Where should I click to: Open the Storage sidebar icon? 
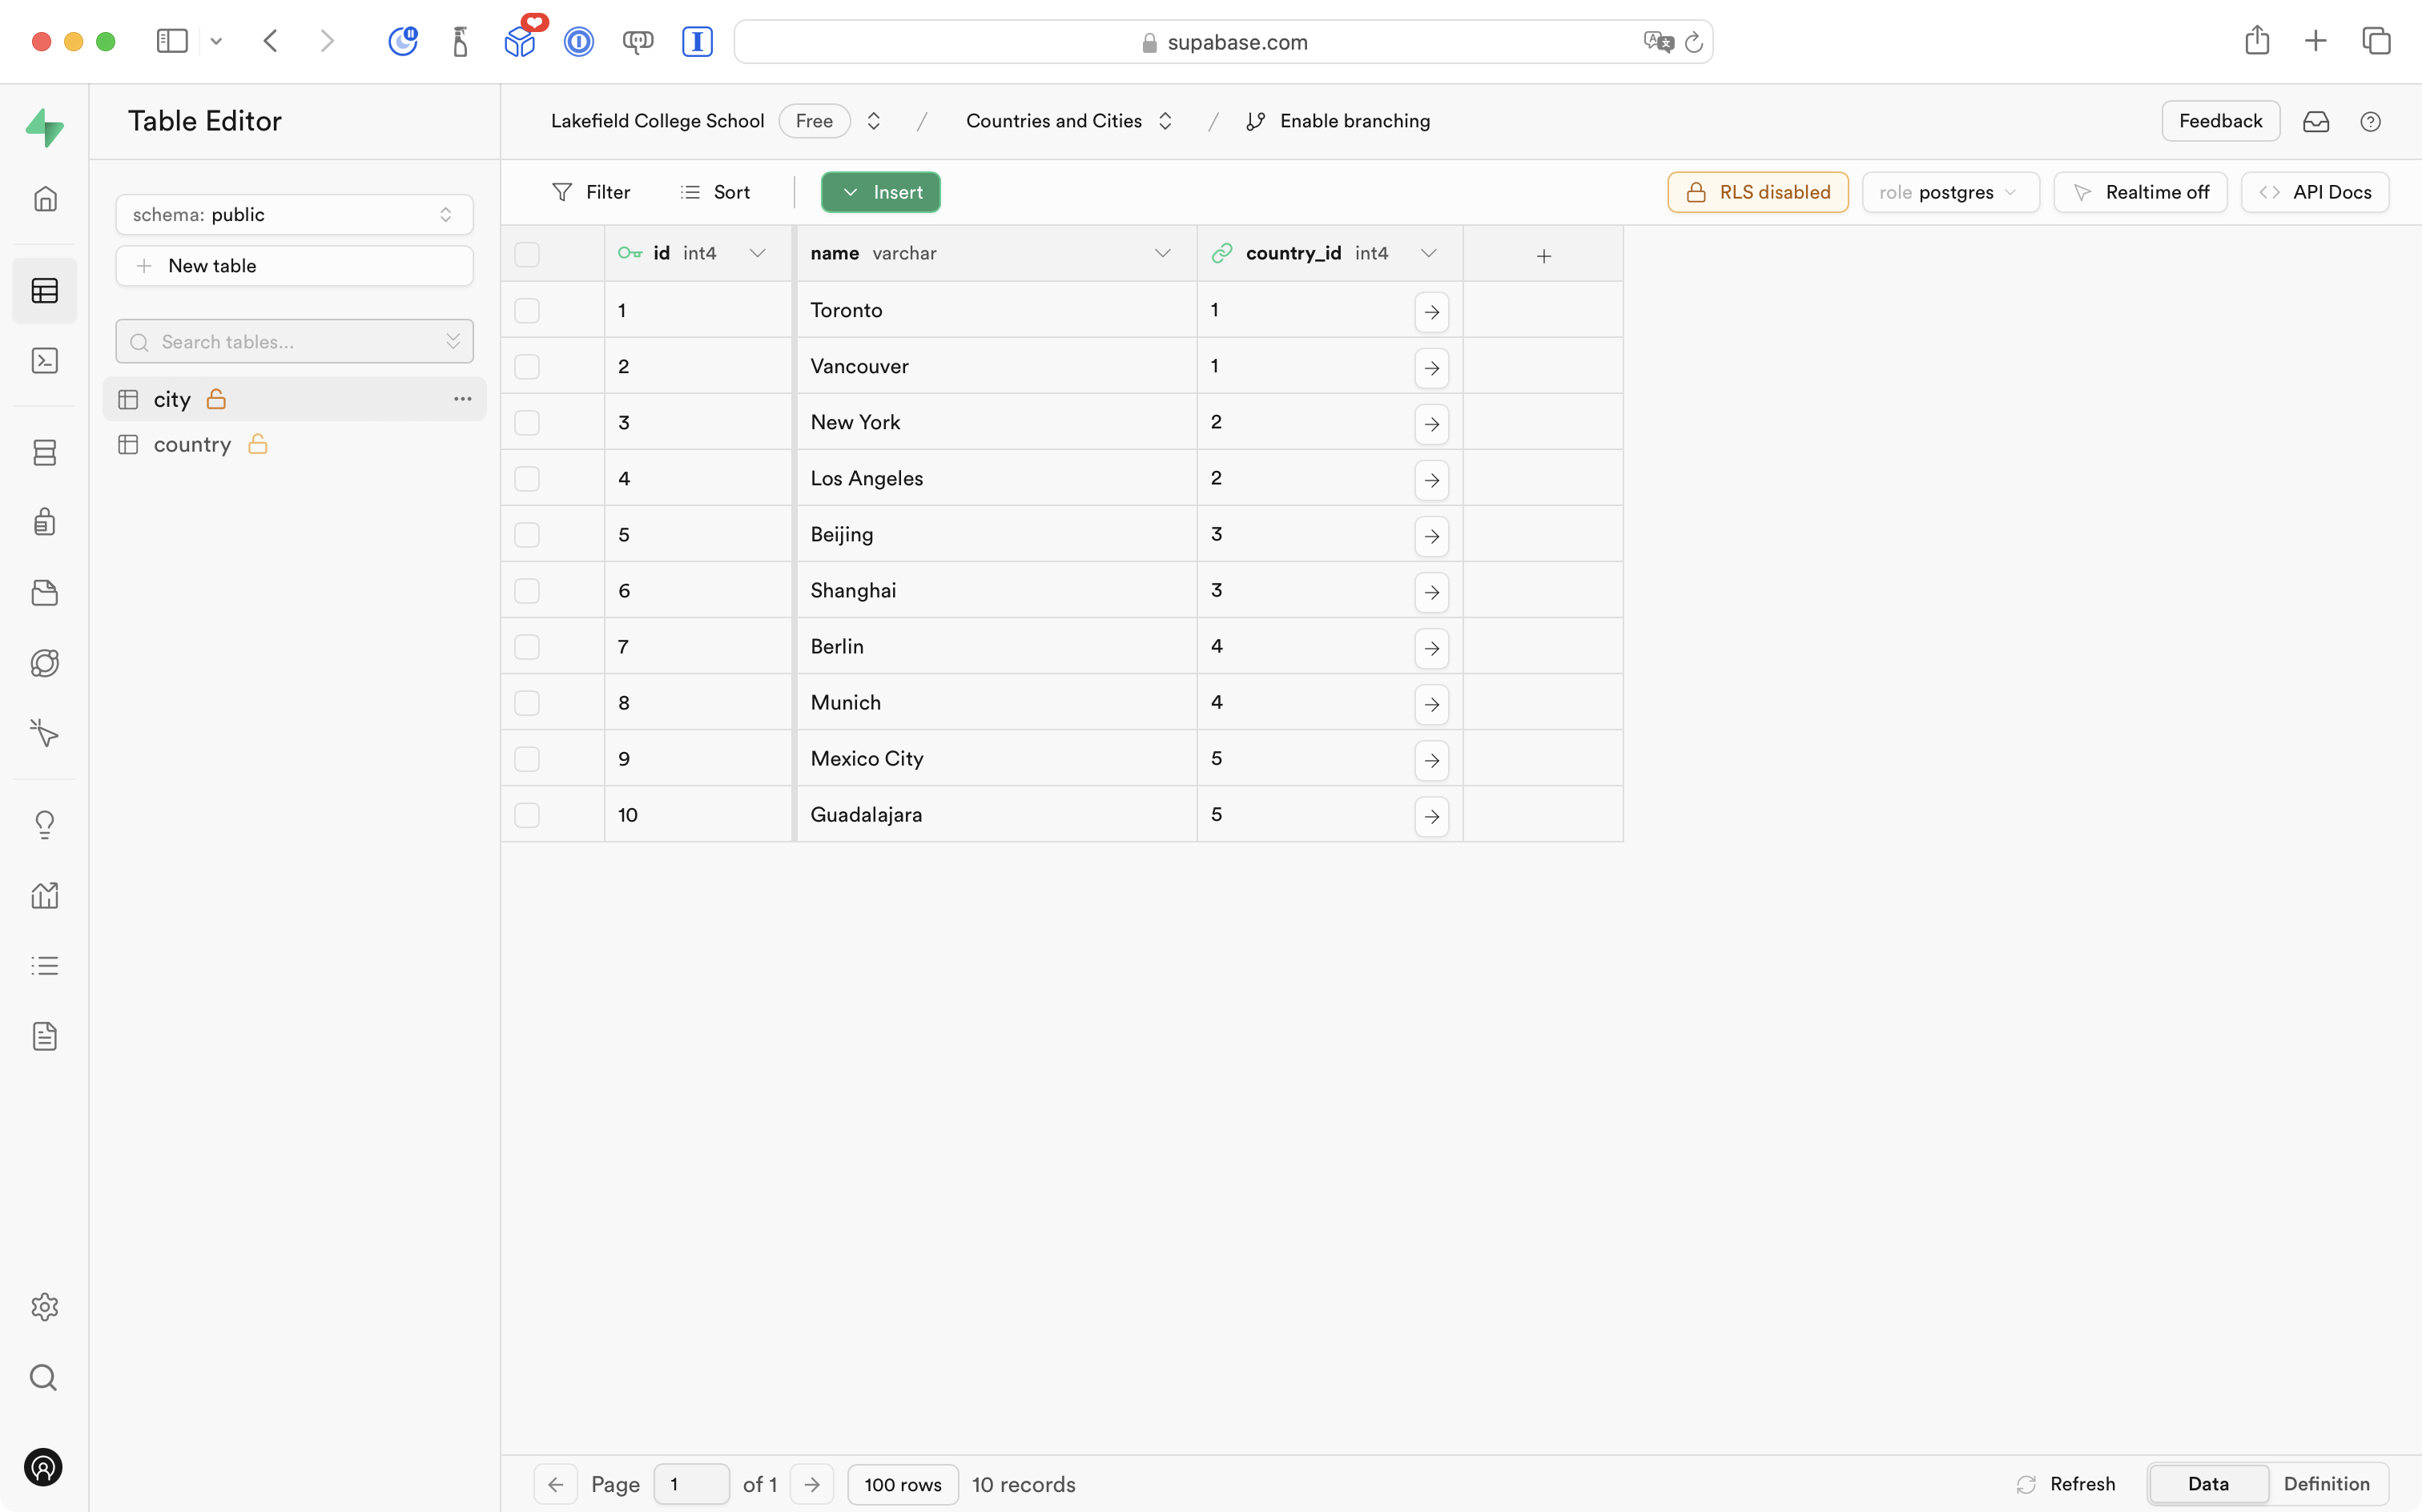click(x=45, y=593)
